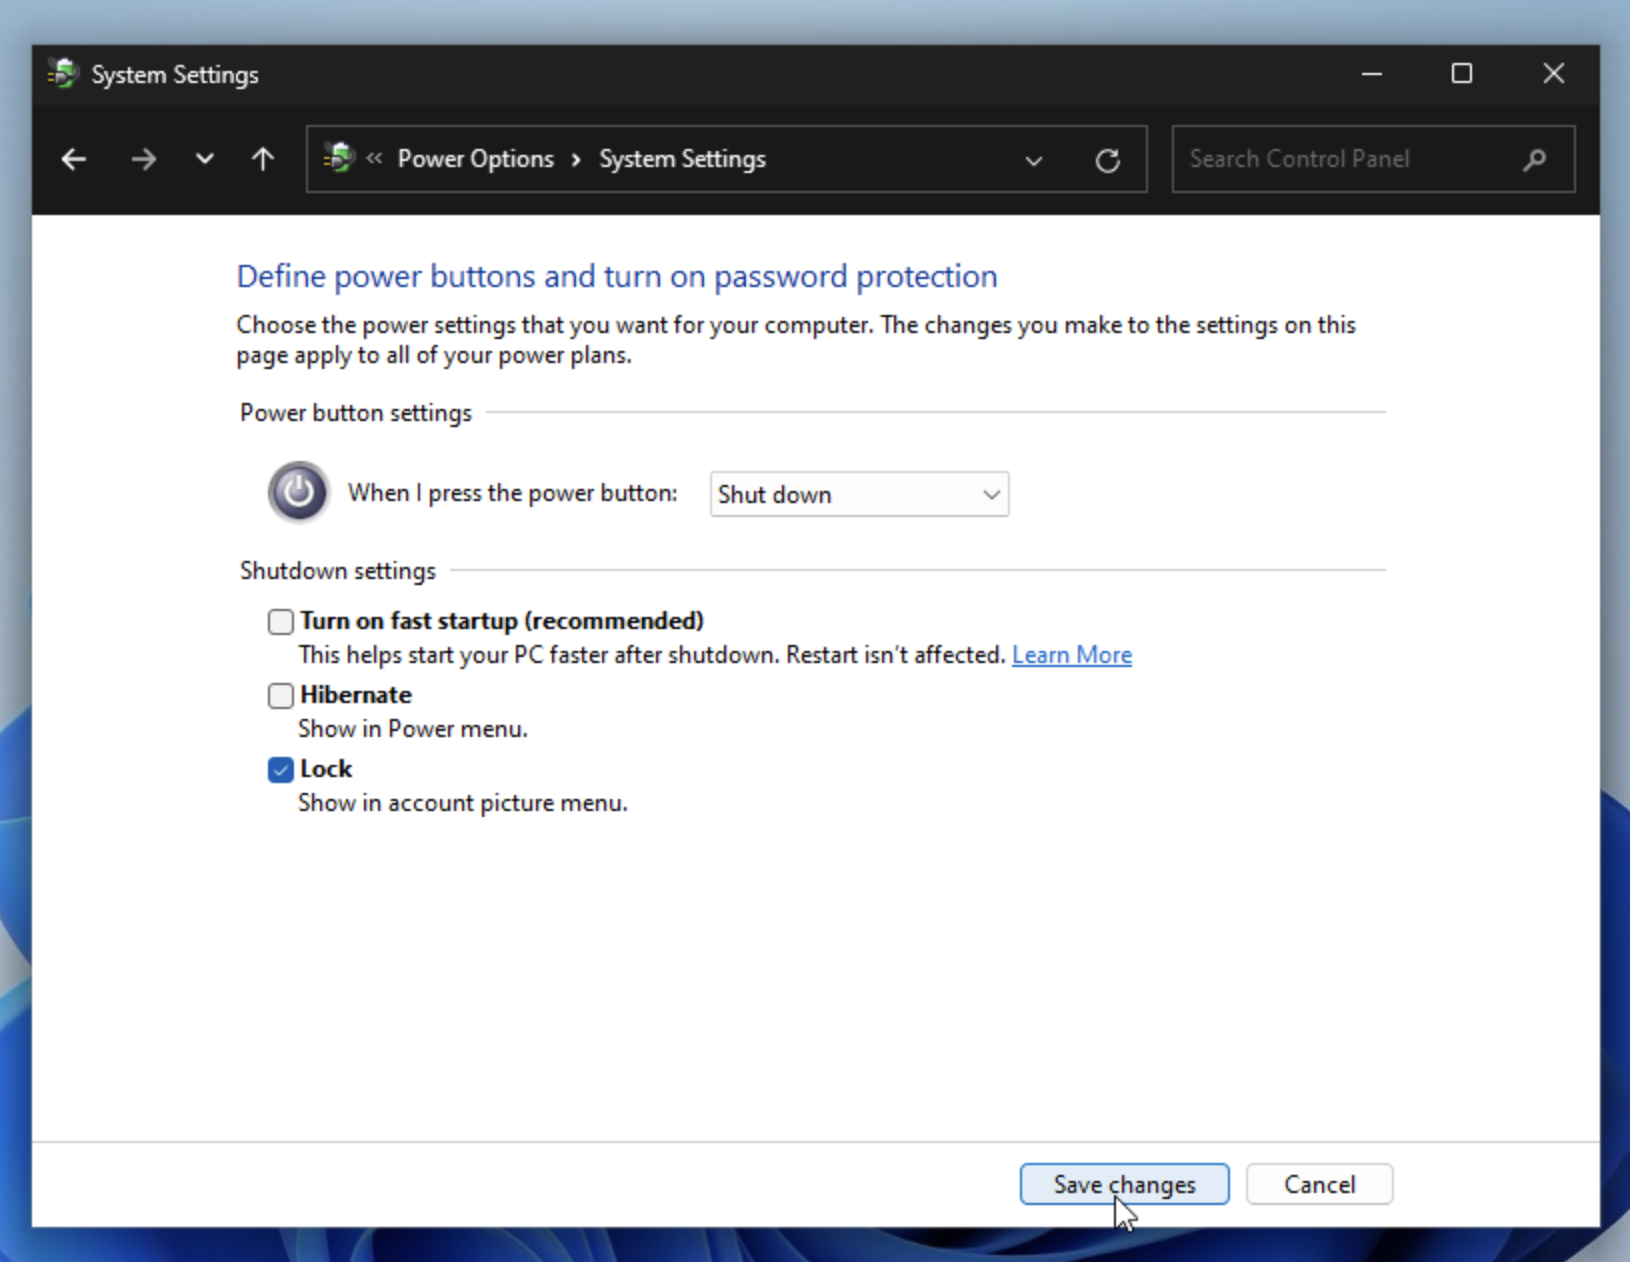1630x1262 pixels.
Task: Minimize the System Settings window
Action: pos(1372,74)
